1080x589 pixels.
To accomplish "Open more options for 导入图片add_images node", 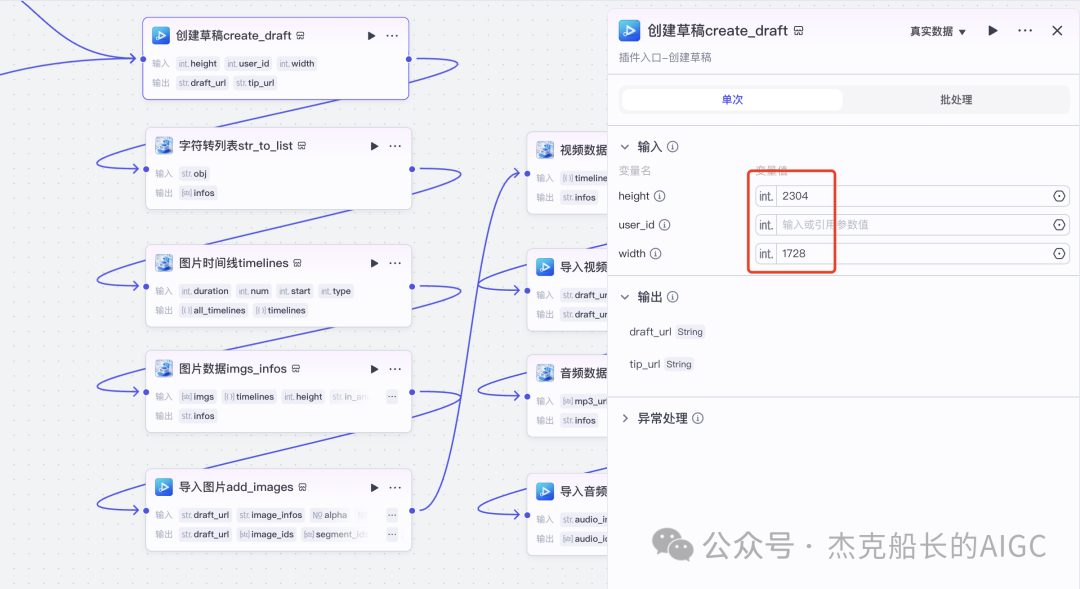I will point(395,488).
